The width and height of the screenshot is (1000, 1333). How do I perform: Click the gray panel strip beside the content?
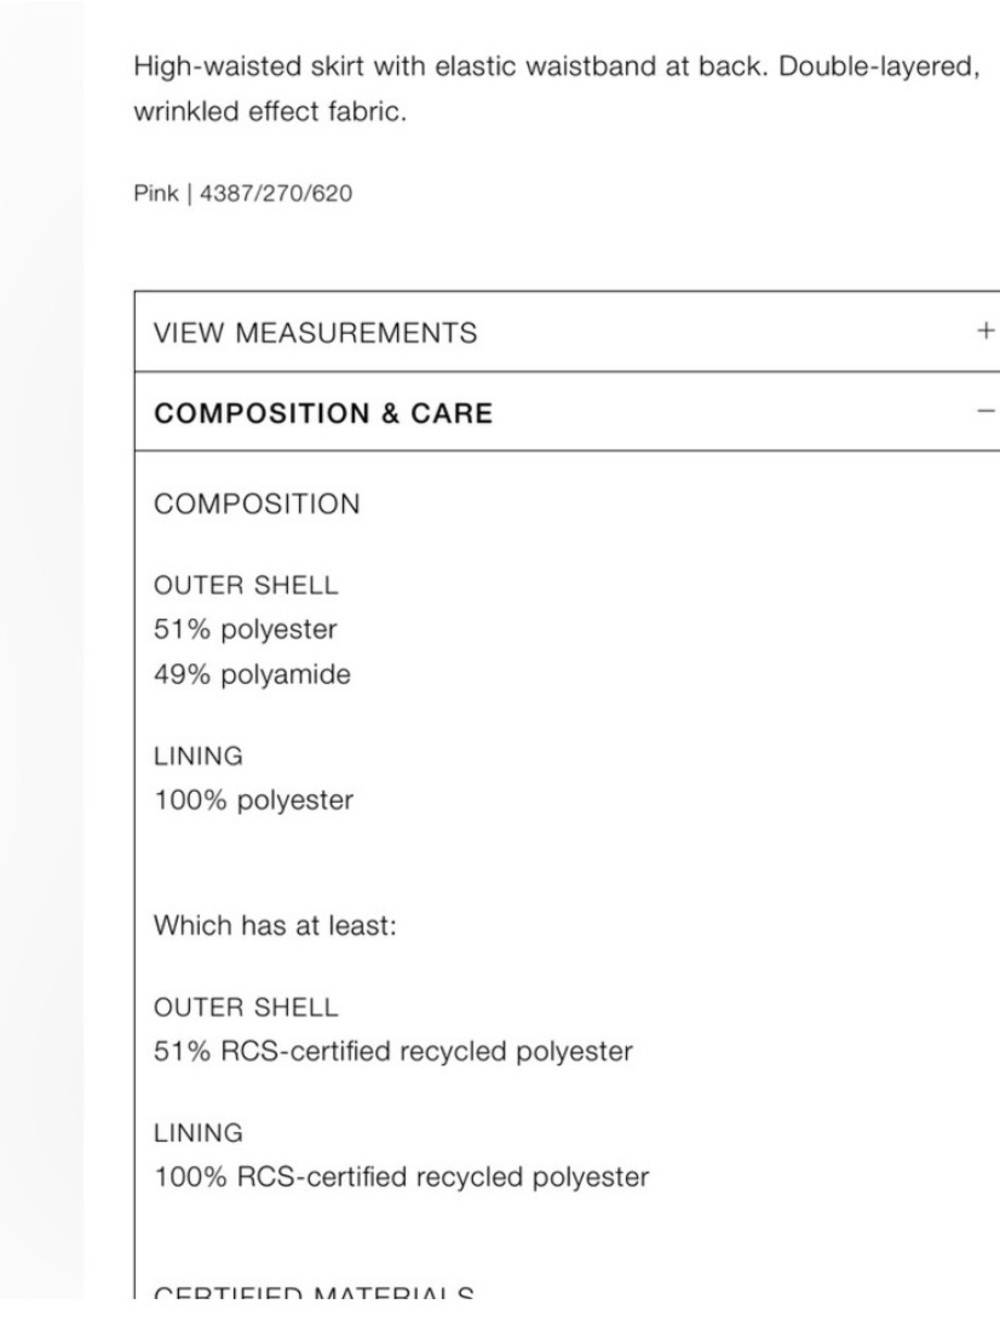pyautogui.click(x=42, y=650)
